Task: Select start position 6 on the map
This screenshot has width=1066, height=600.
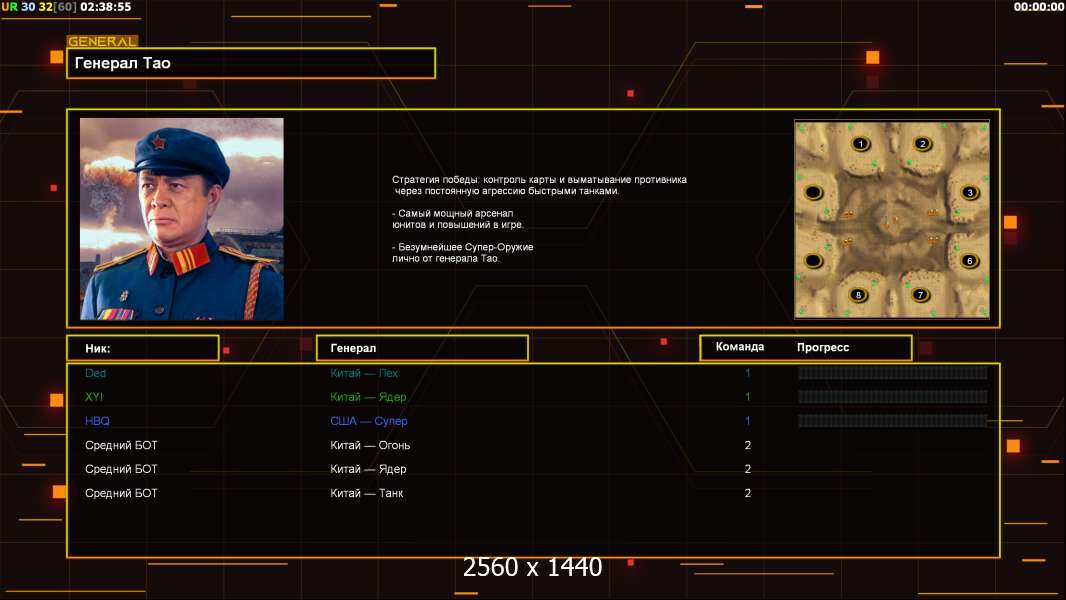Action: [969, 260]
